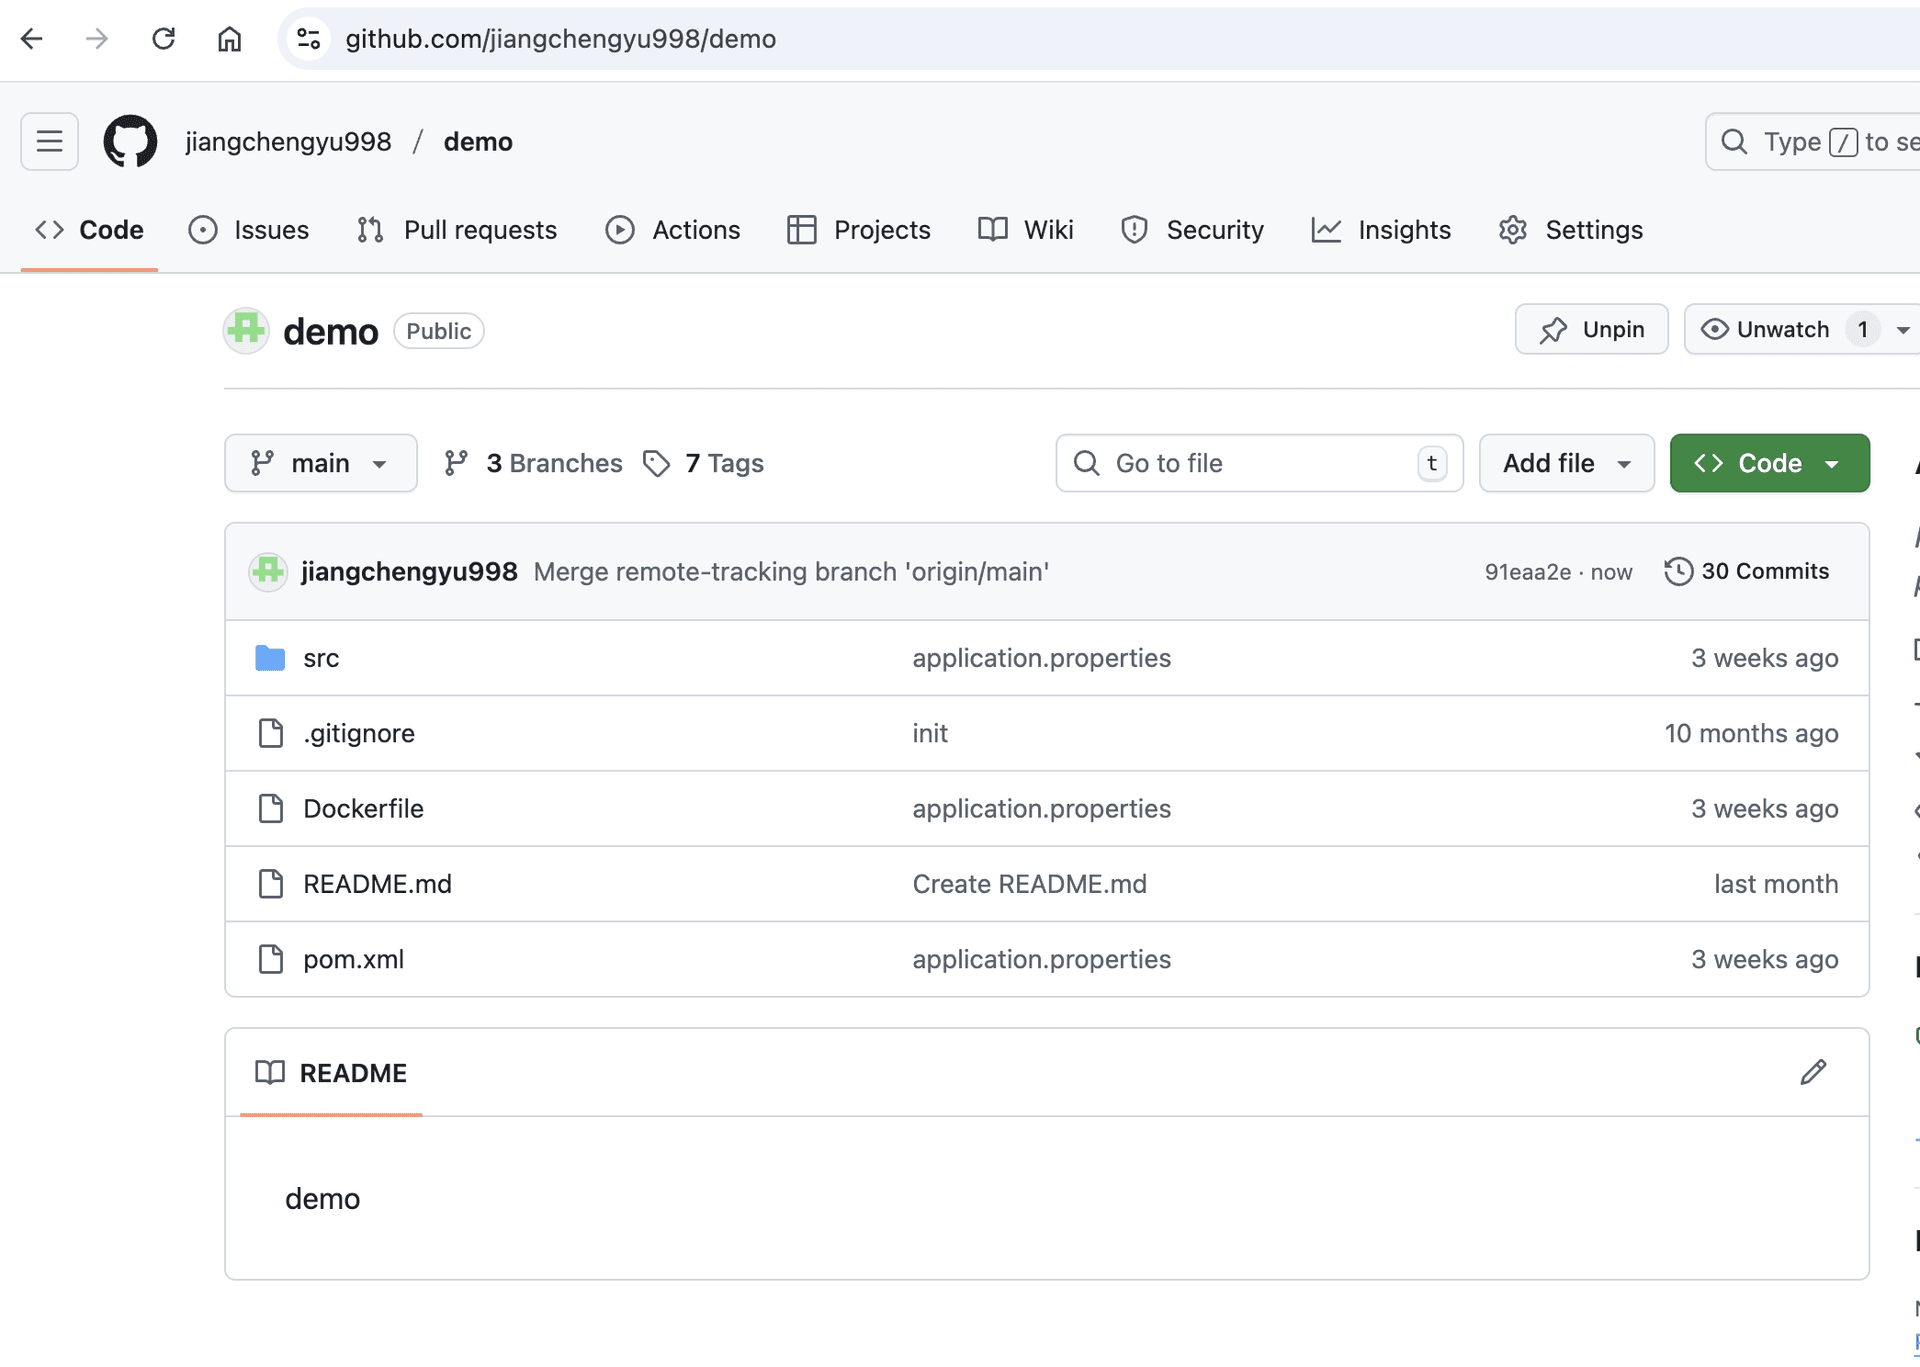Open the hamburger sidebar menu
The height and width of the screenshot is (1367, 1920).
49,141
